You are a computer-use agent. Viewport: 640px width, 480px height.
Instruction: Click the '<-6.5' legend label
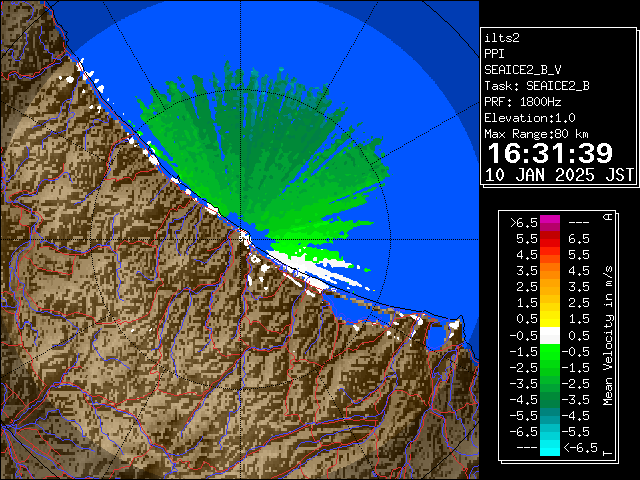[580, 448]
